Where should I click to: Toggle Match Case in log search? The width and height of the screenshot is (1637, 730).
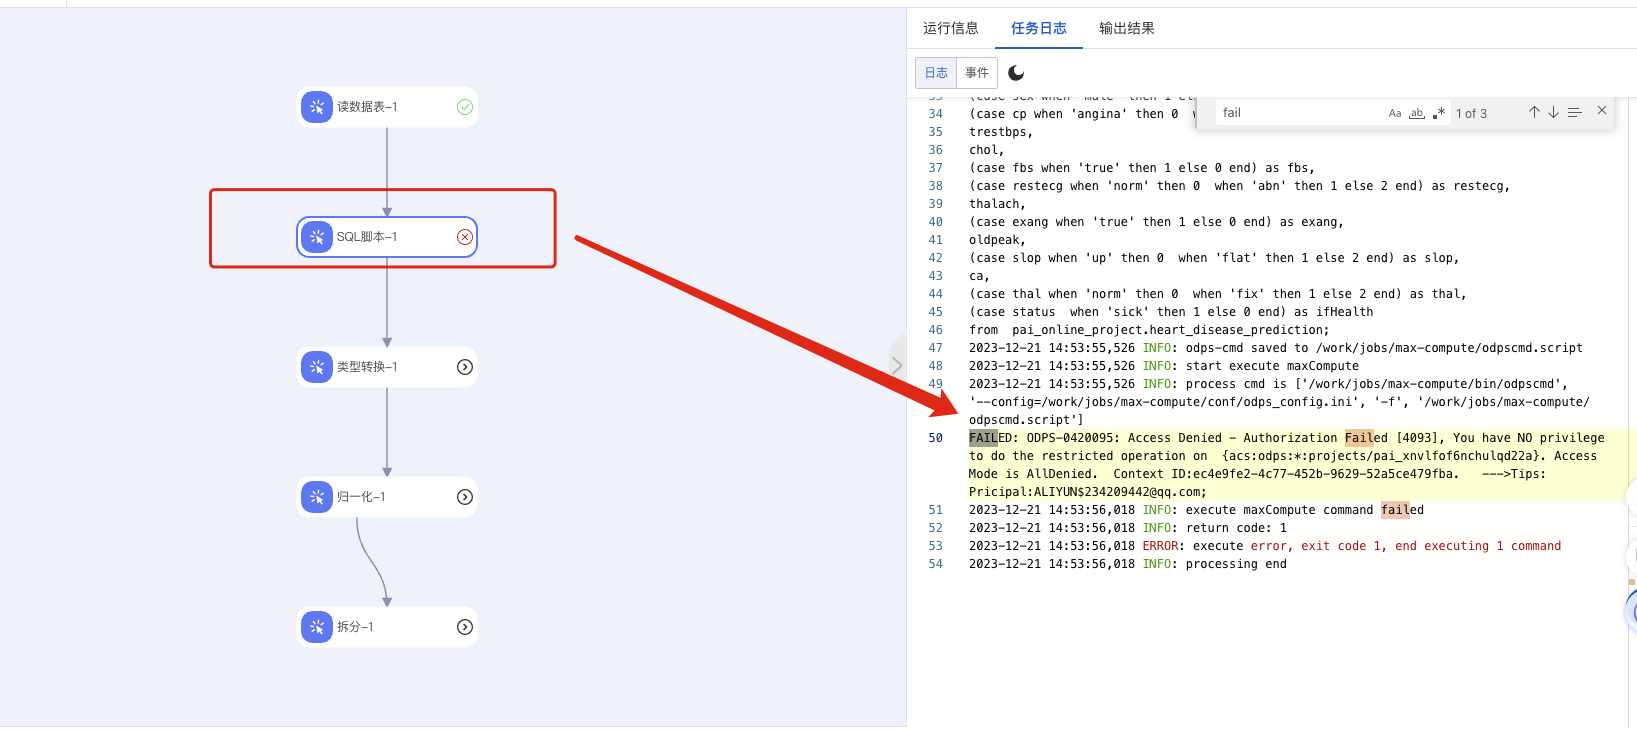(x=1395, y=113)
